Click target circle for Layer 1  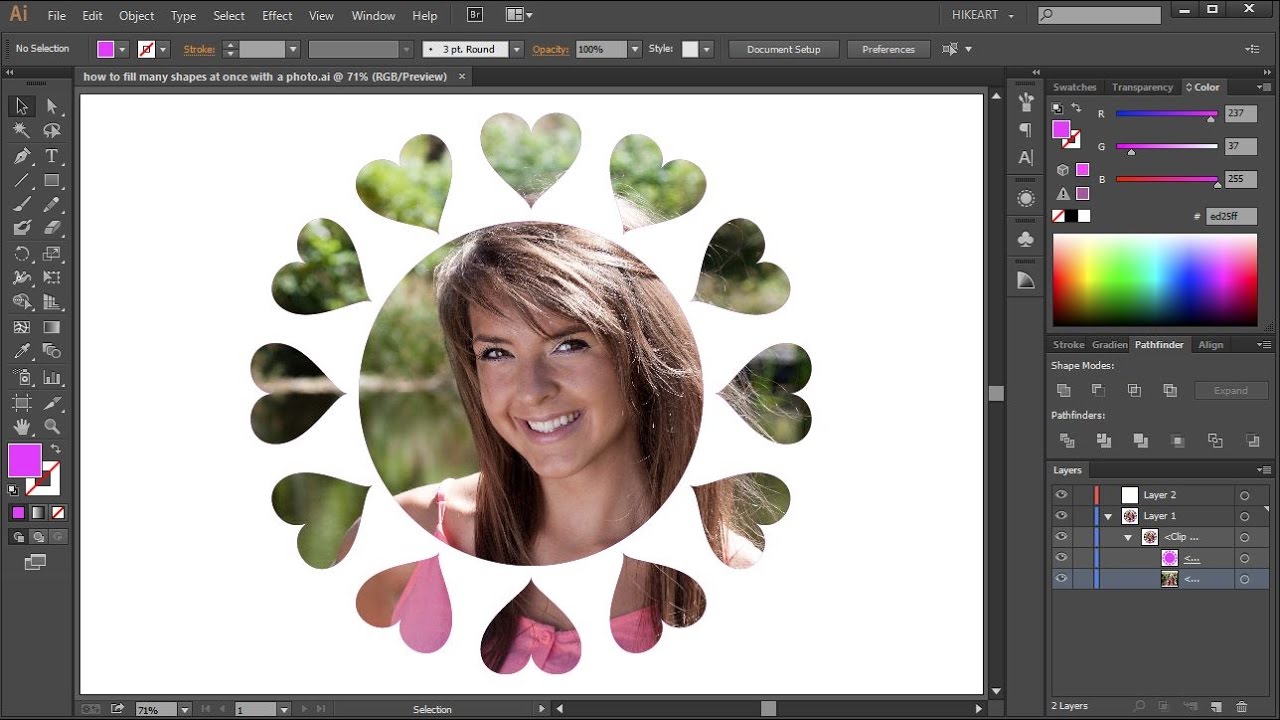1245,516
